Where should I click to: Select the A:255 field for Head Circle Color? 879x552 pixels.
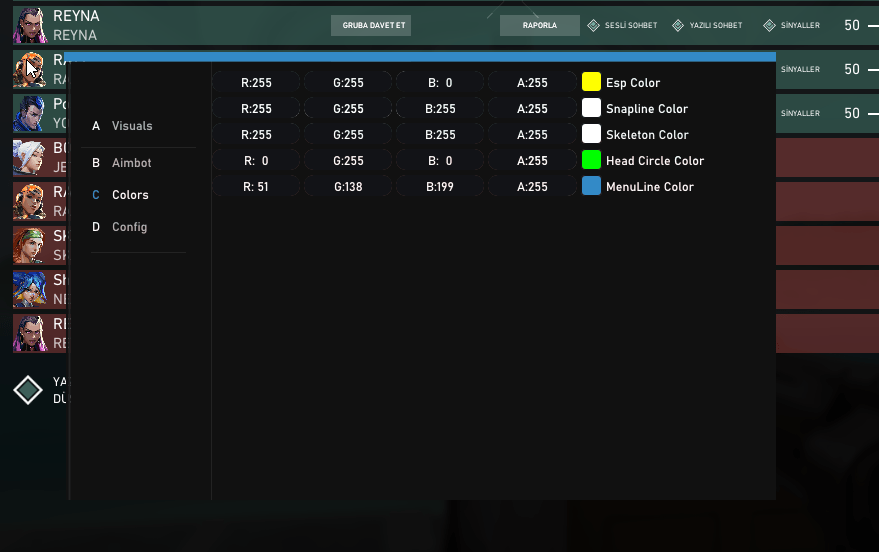point(532,161)
